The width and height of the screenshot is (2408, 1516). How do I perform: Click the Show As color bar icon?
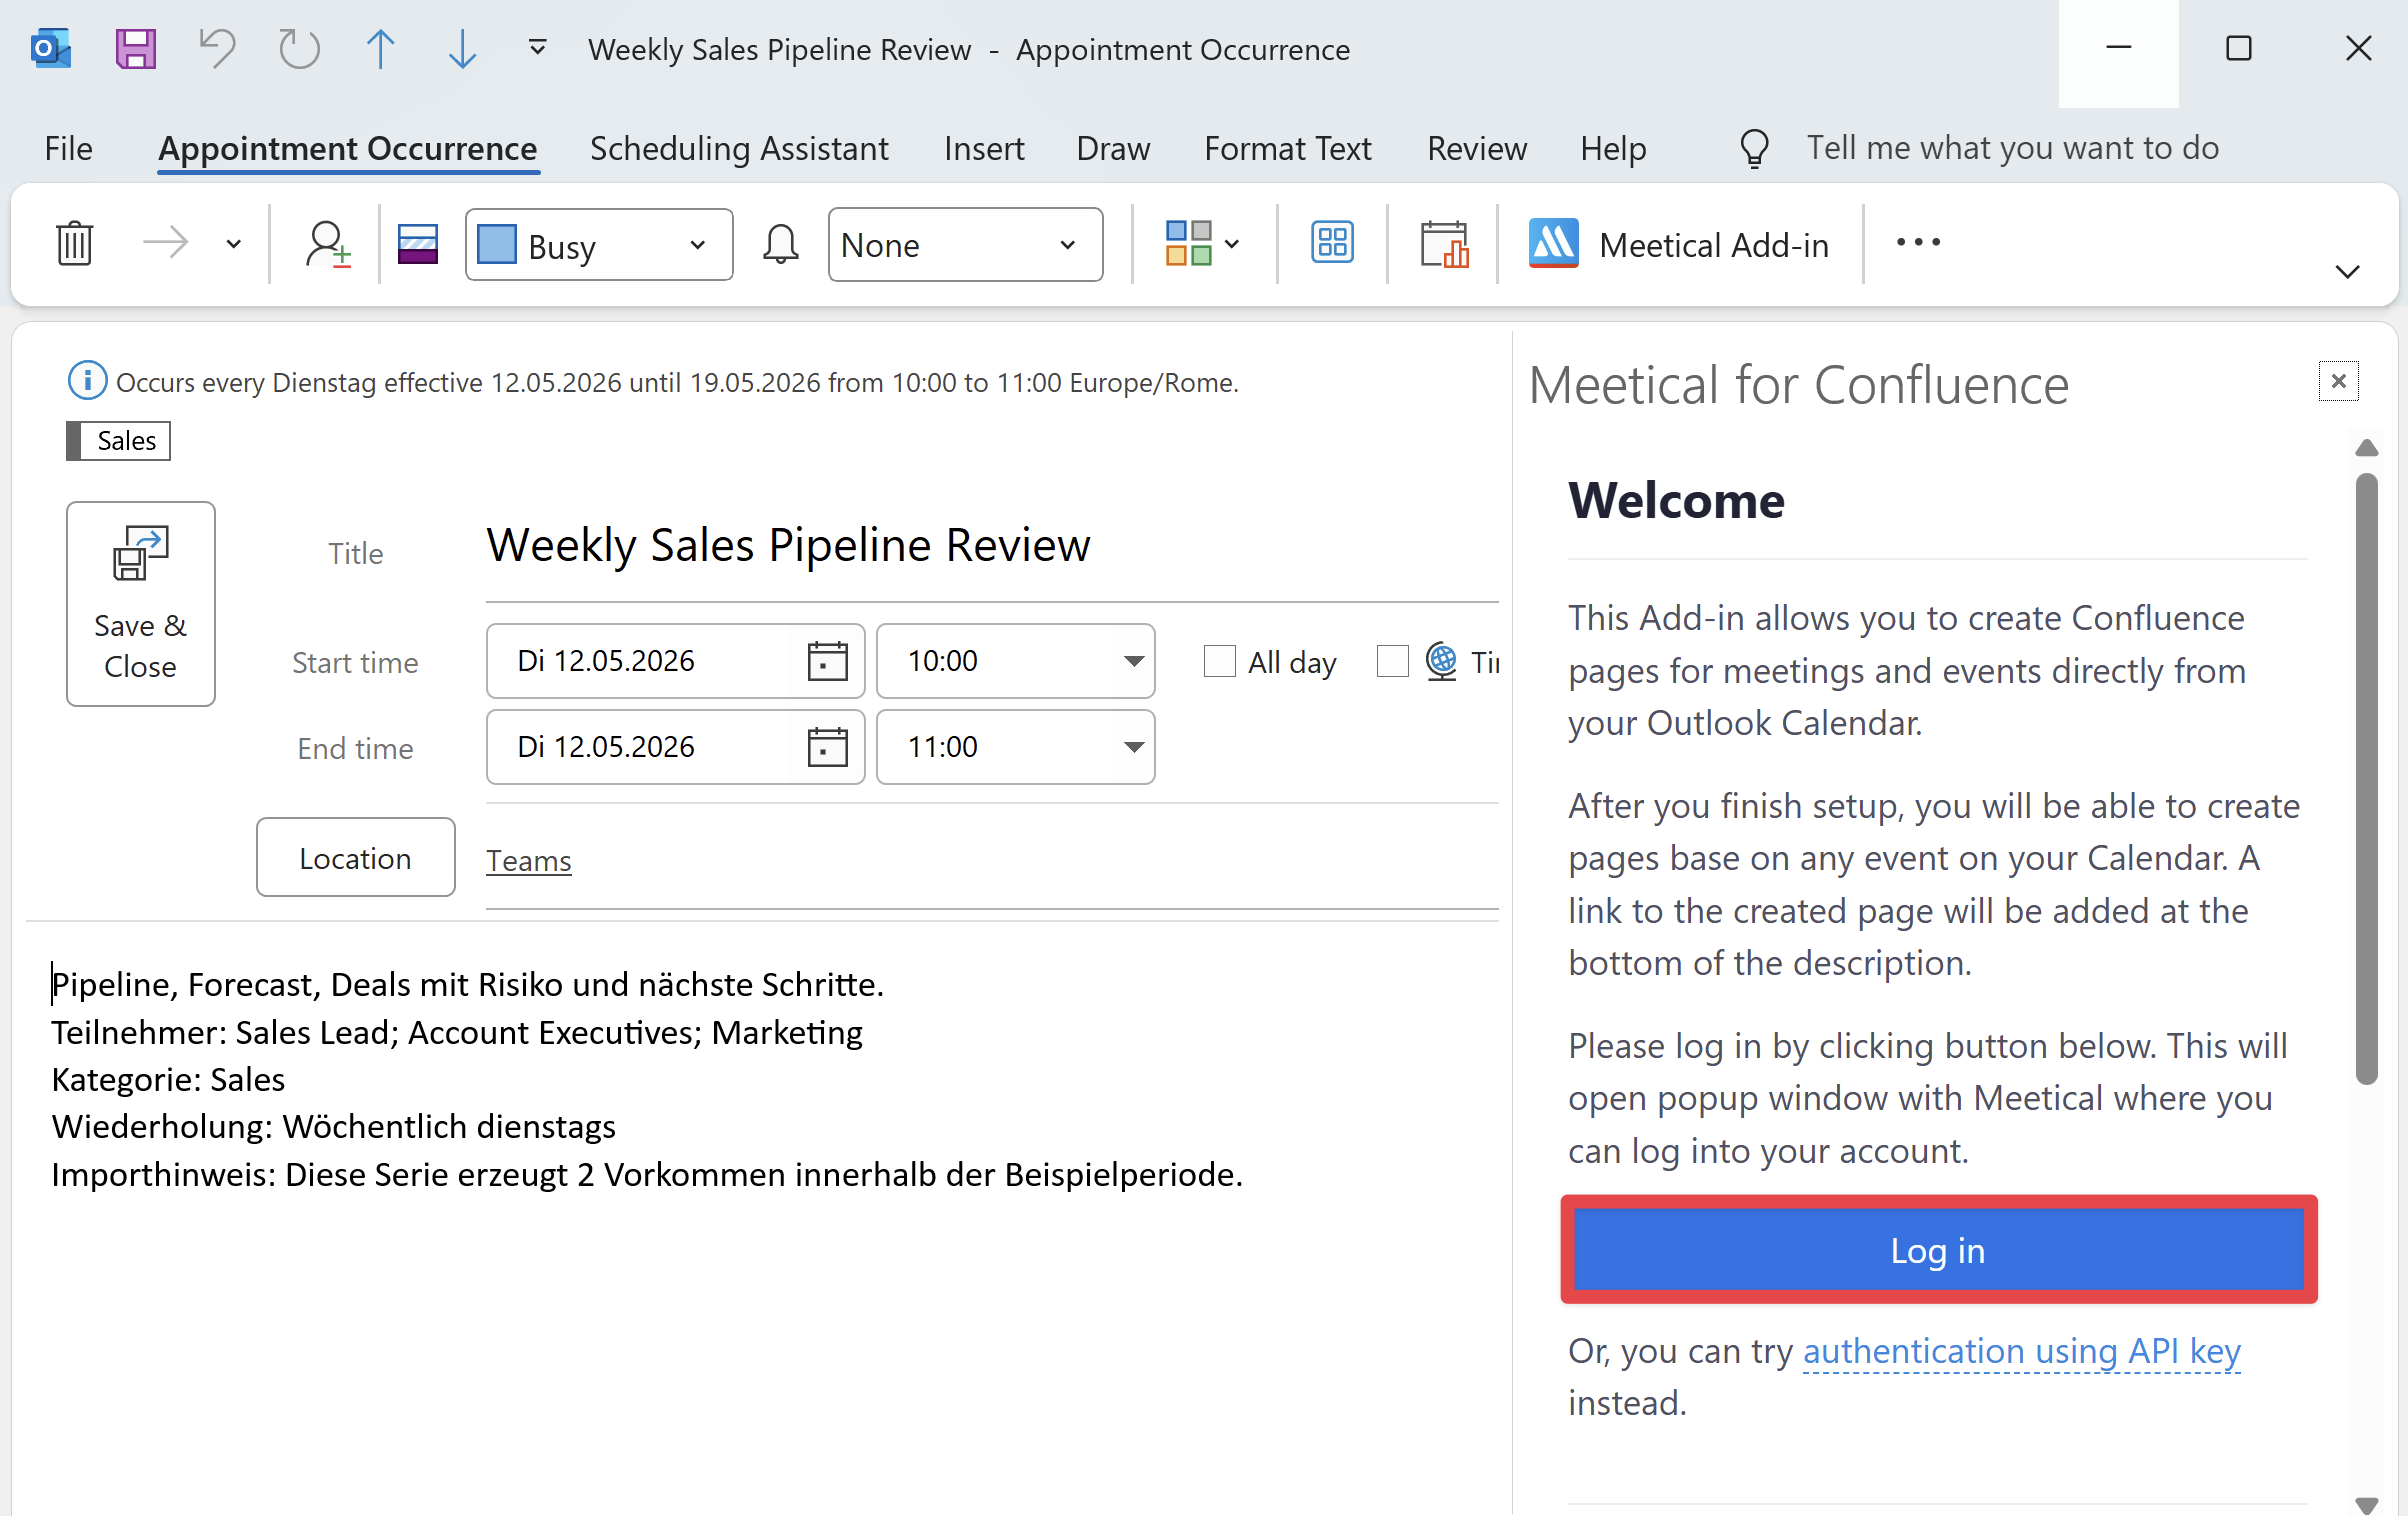[418, 244]
